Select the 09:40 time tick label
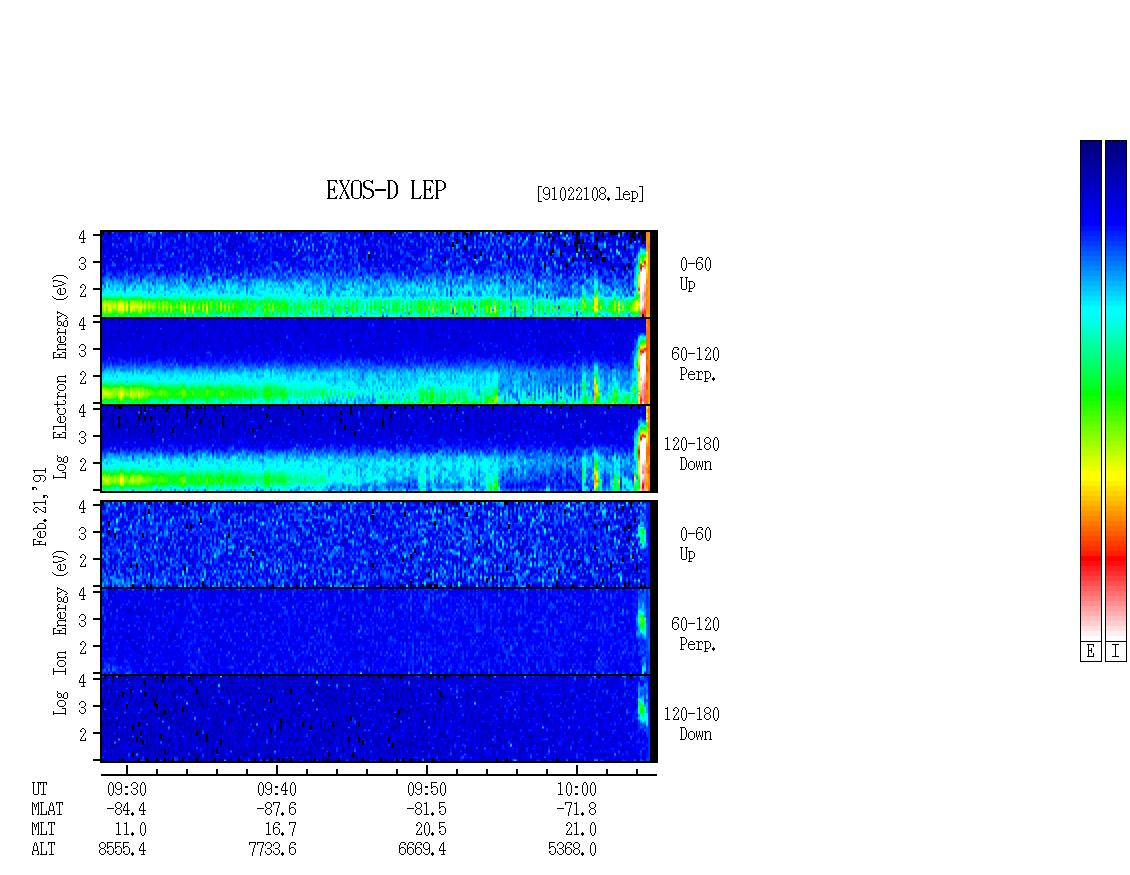Screen dimensions: 1130x875 pyautogui.click(x=277, y=789)
